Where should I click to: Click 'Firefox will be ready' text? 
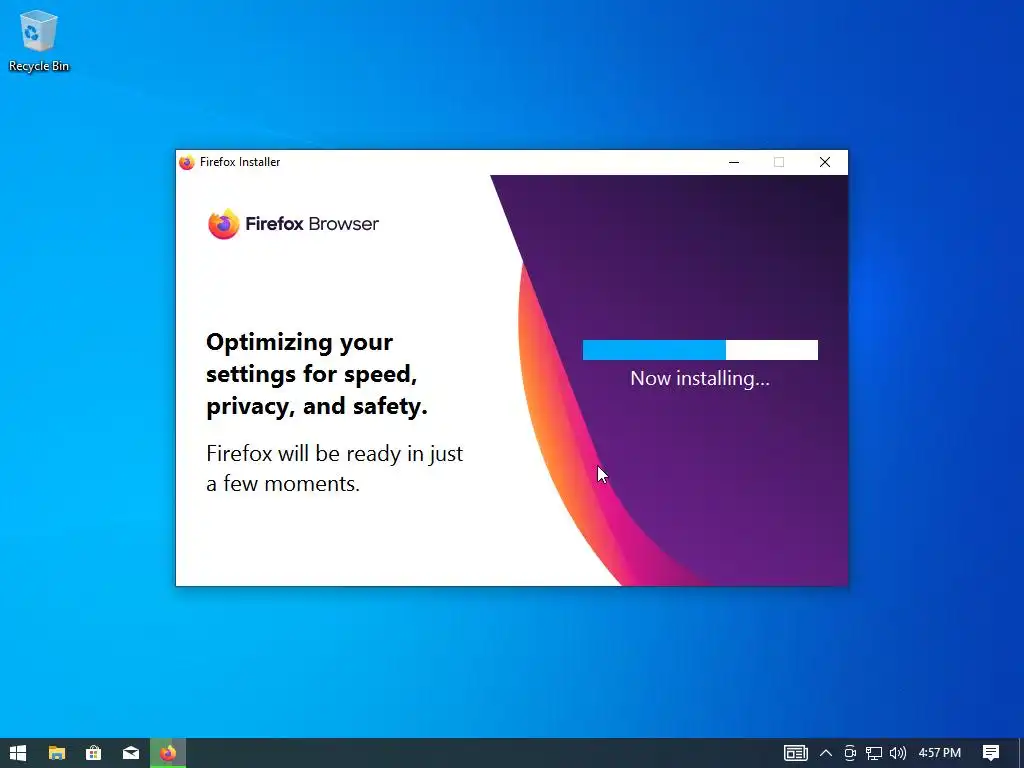[x=334, y=468]
